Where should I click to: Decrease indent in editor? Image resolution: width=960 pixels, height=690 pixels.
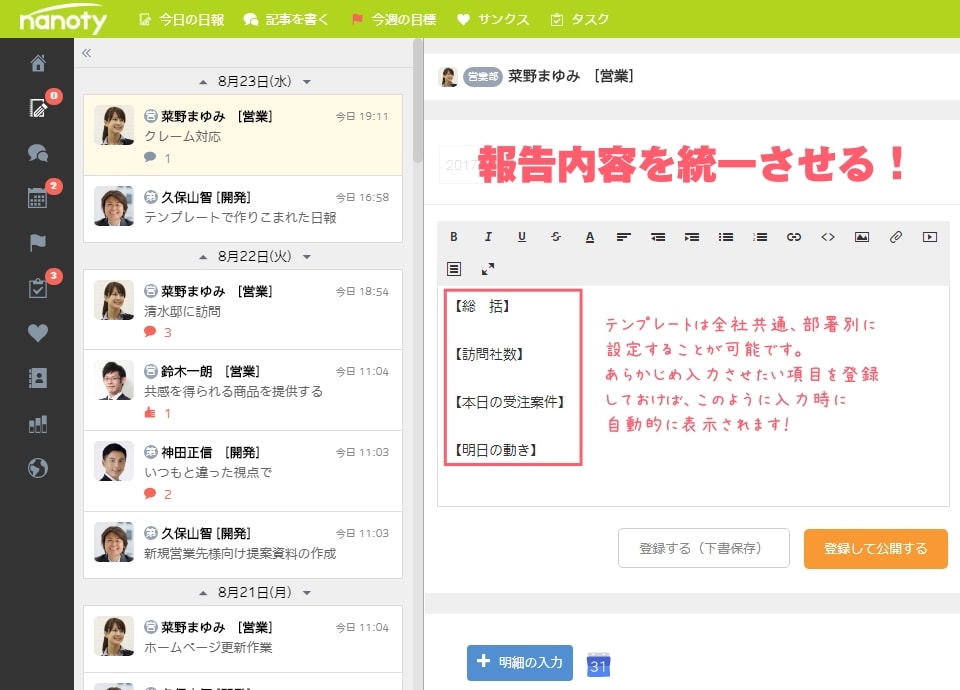point(658,237)
